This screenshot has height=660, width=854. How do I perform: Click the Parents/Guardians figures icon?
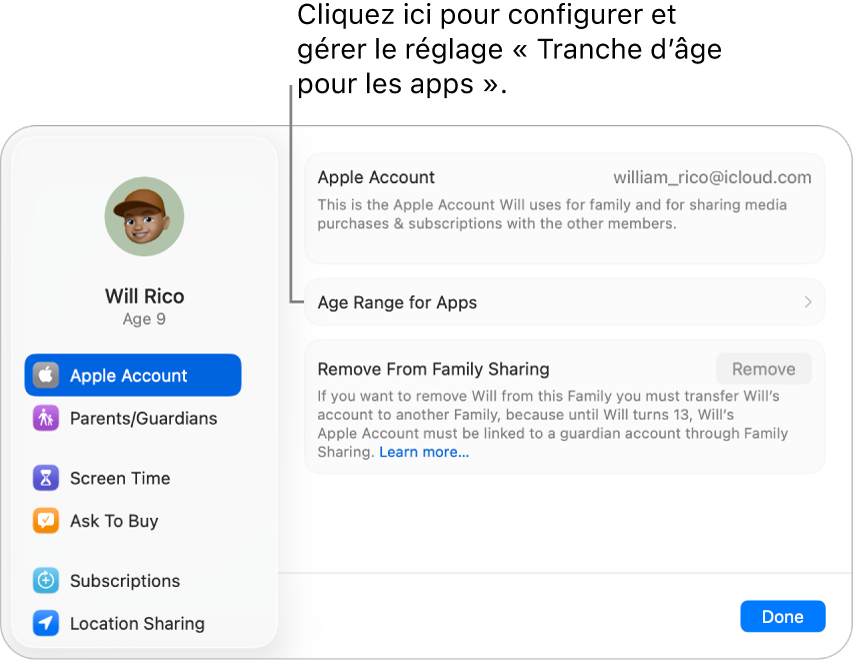[46, 418]
